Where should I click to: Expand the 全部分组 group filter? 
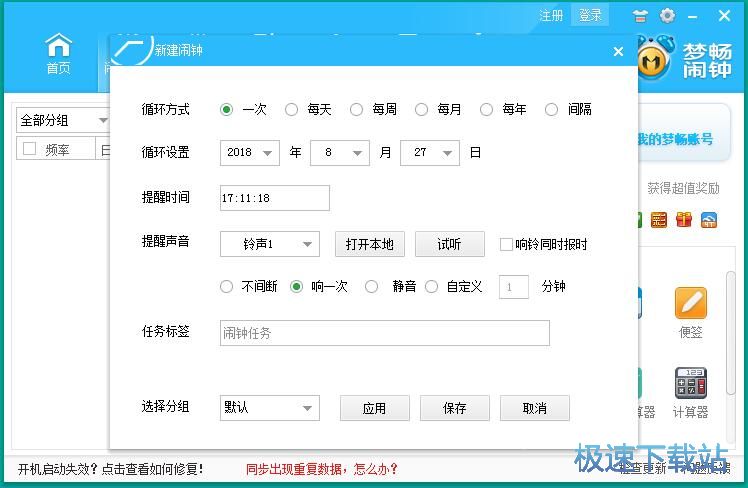[x=63, y=120]
